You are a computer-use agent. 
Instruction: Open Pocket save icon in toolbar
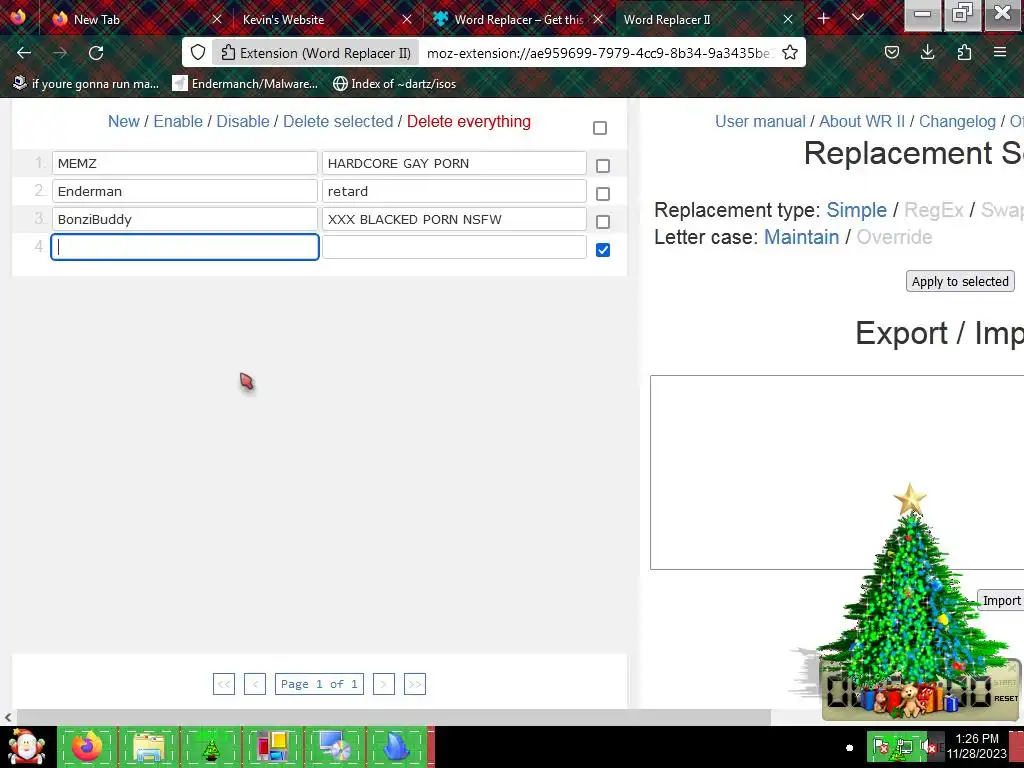tap(891, 53)
